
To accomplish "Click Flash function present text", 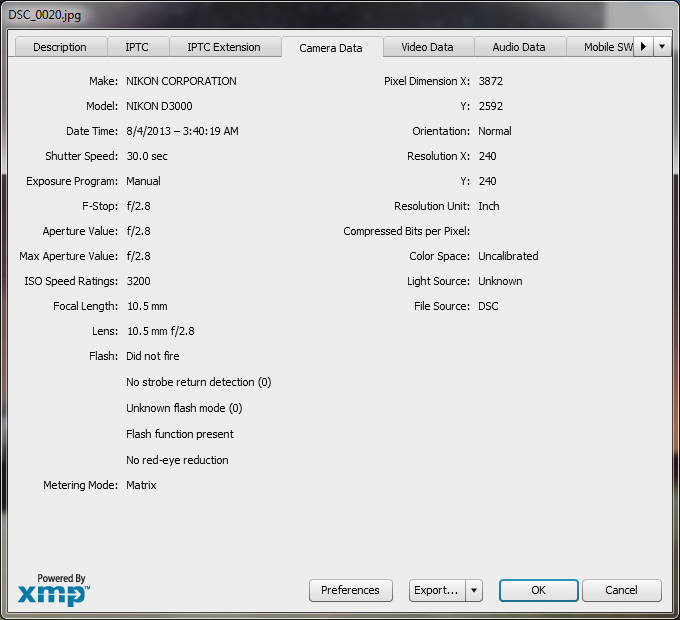I will click(180, 434).
